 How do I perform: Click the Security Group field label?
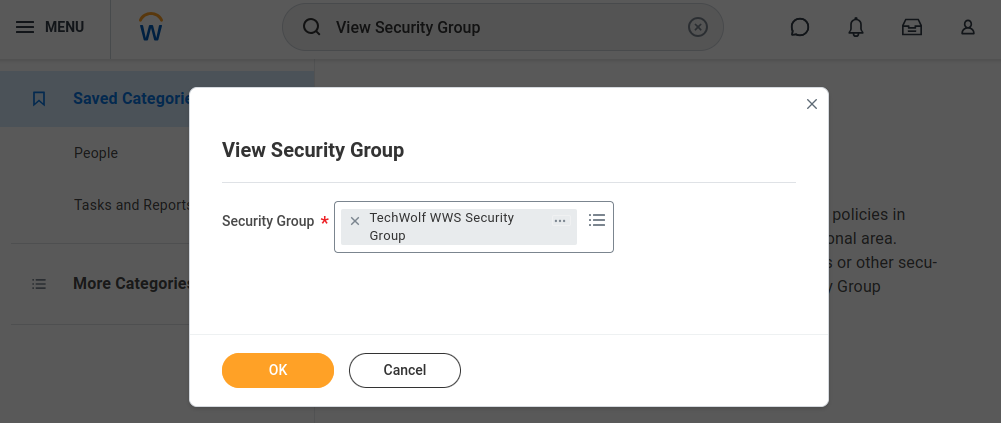point(268,221)
